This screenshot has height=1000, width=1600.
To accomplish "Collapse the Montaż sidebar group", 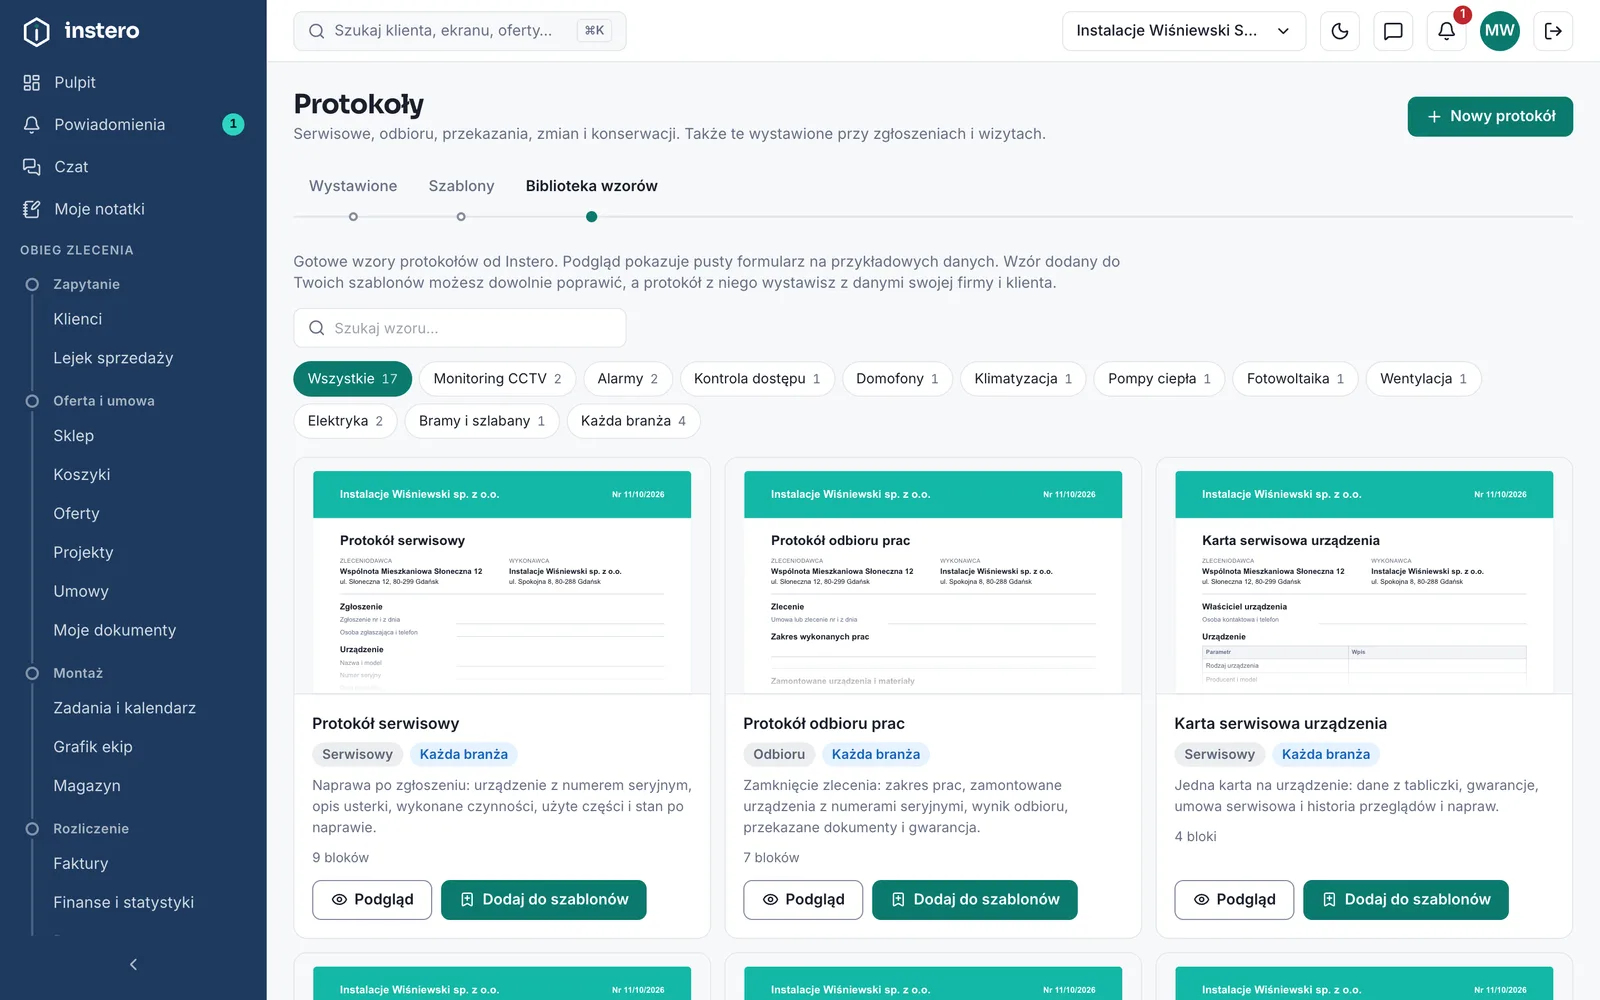I will tap(78, 673).
